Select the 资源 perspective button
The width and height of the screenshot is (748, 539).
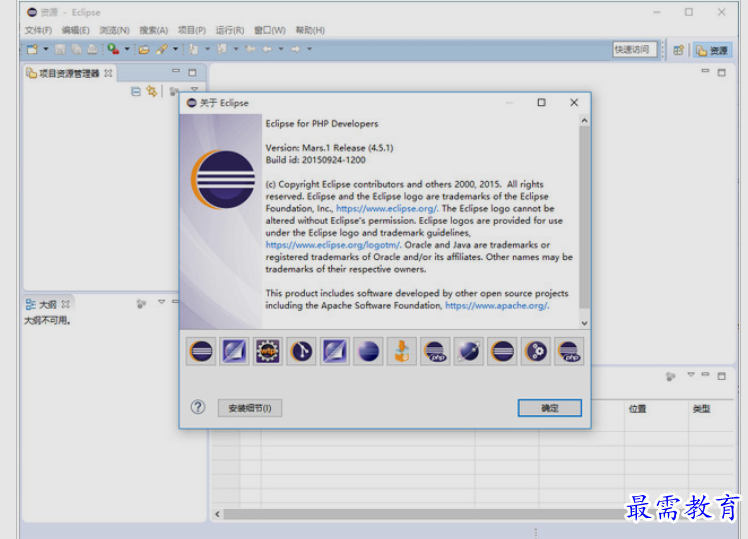point(712,50)
